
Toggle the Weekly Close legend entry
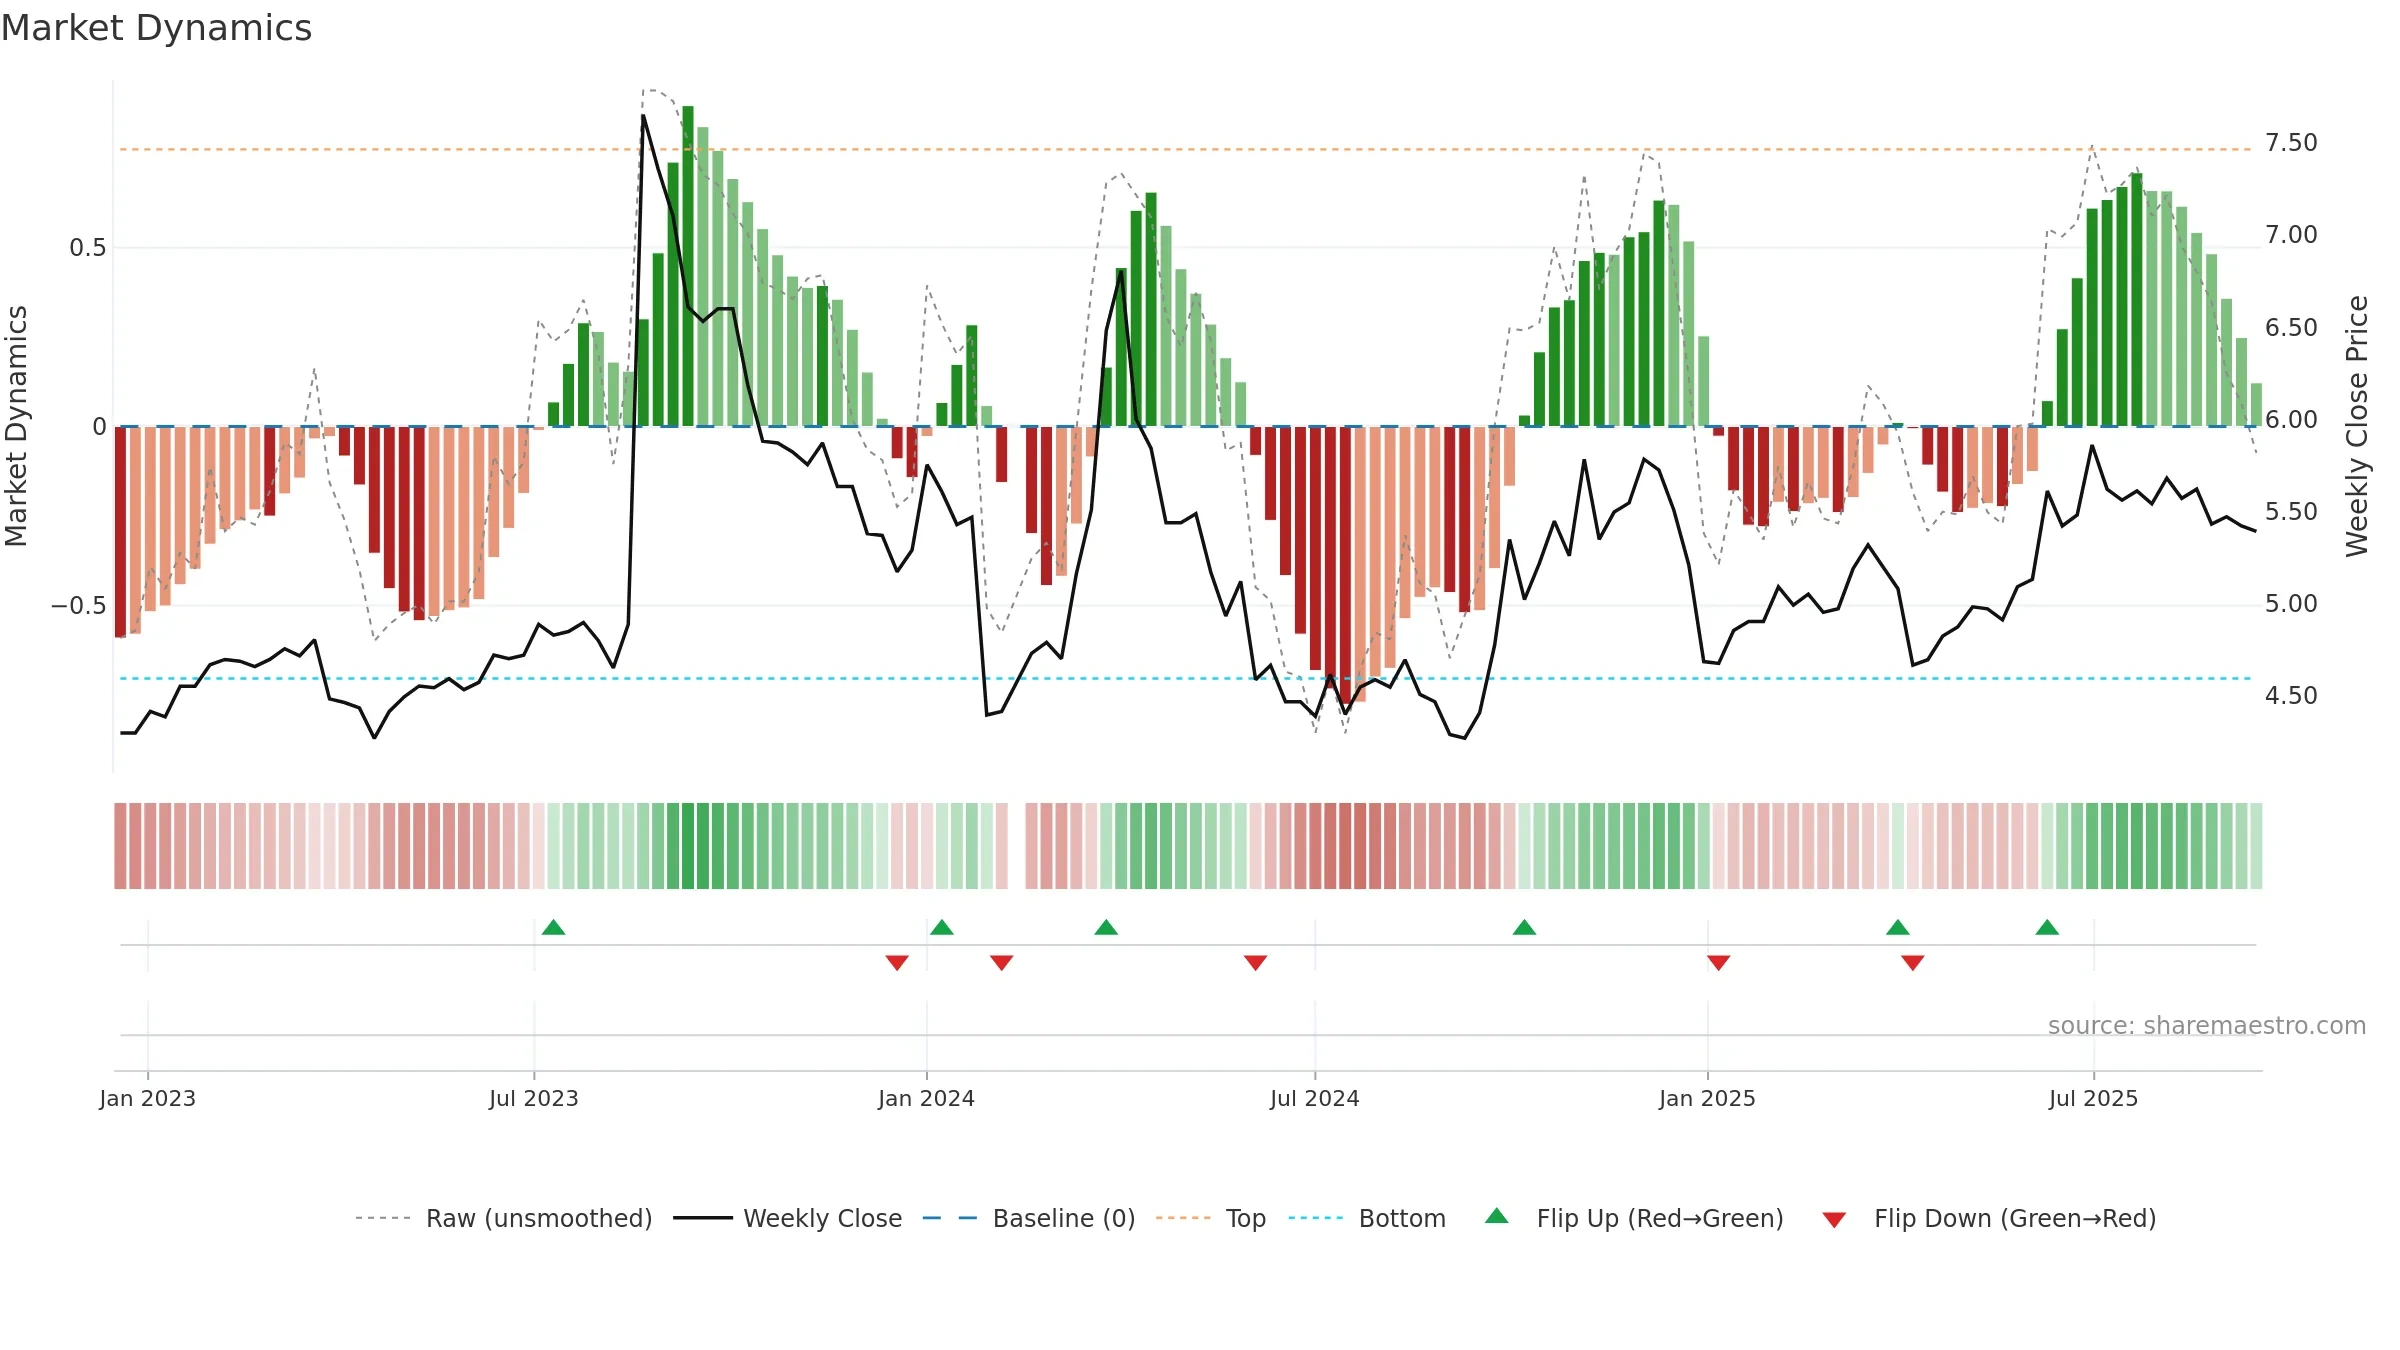[788, 1218]
